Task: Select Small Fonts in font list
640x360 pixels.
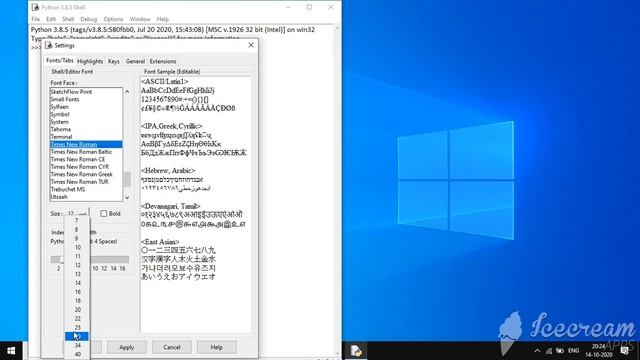Action: (x=86, y=99)
